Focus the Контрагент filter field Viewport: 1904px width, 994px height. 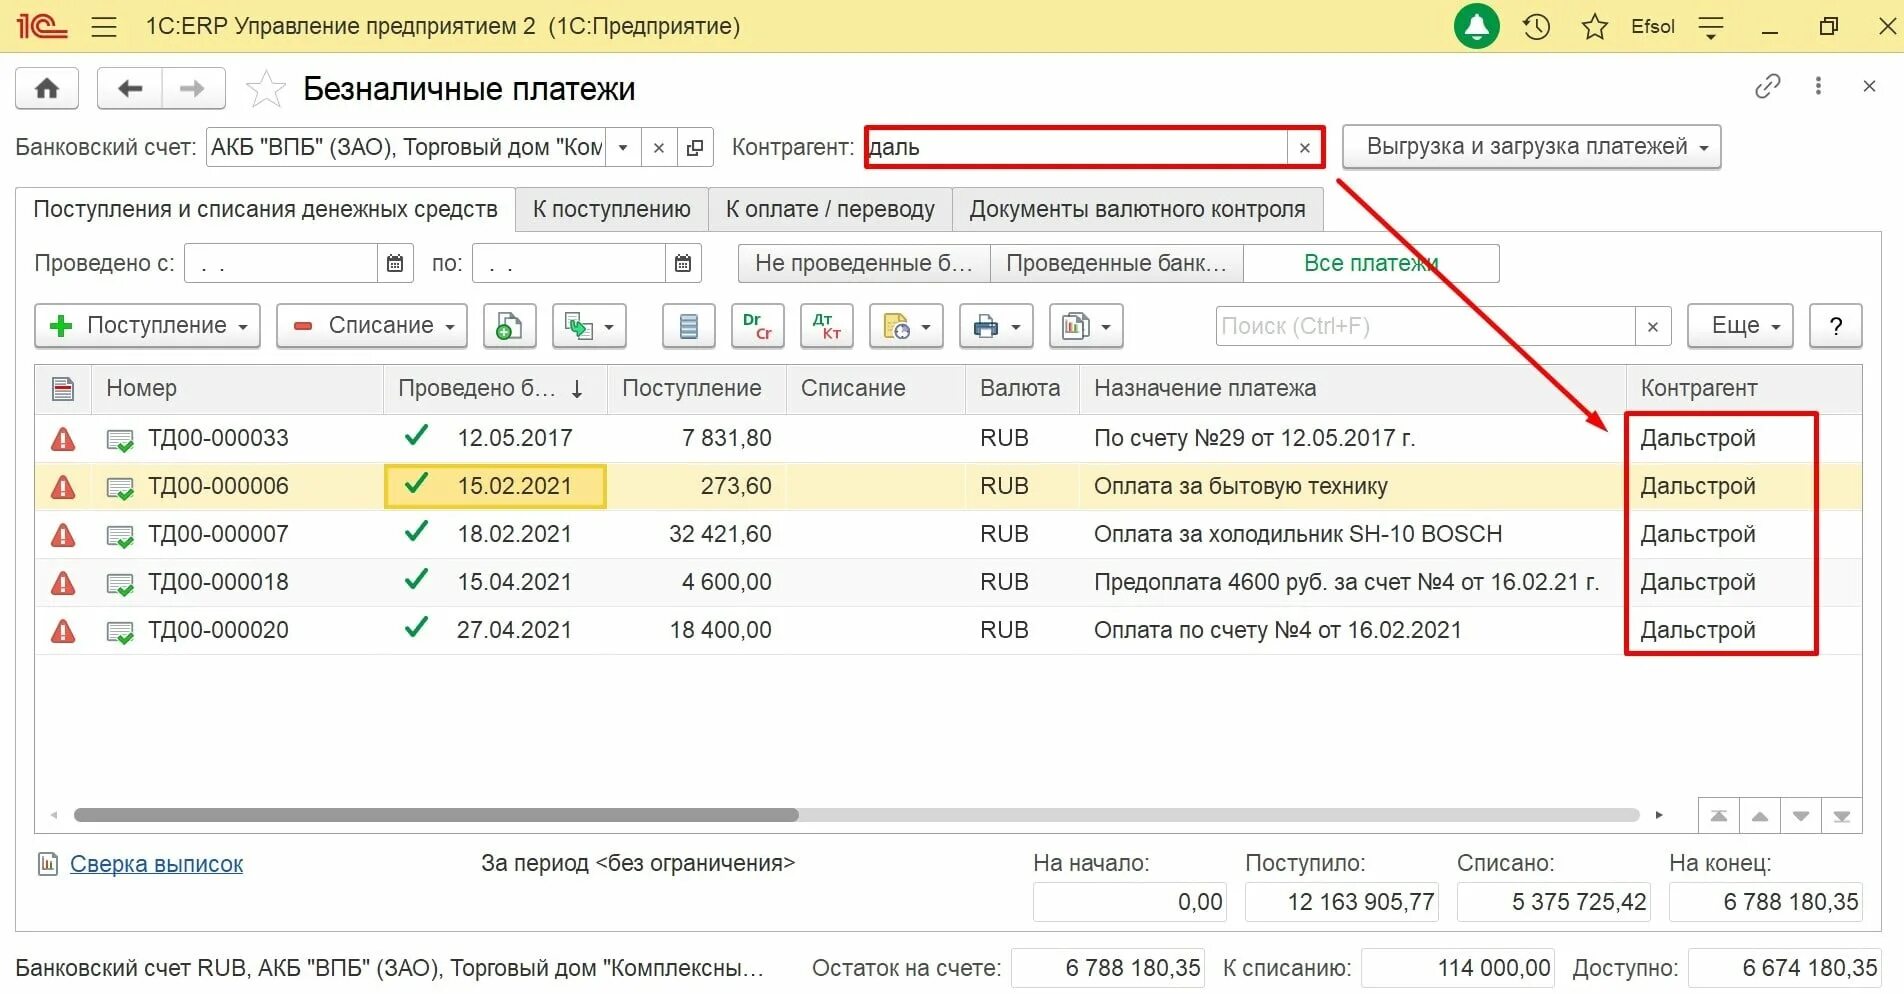coord(1078,148)
